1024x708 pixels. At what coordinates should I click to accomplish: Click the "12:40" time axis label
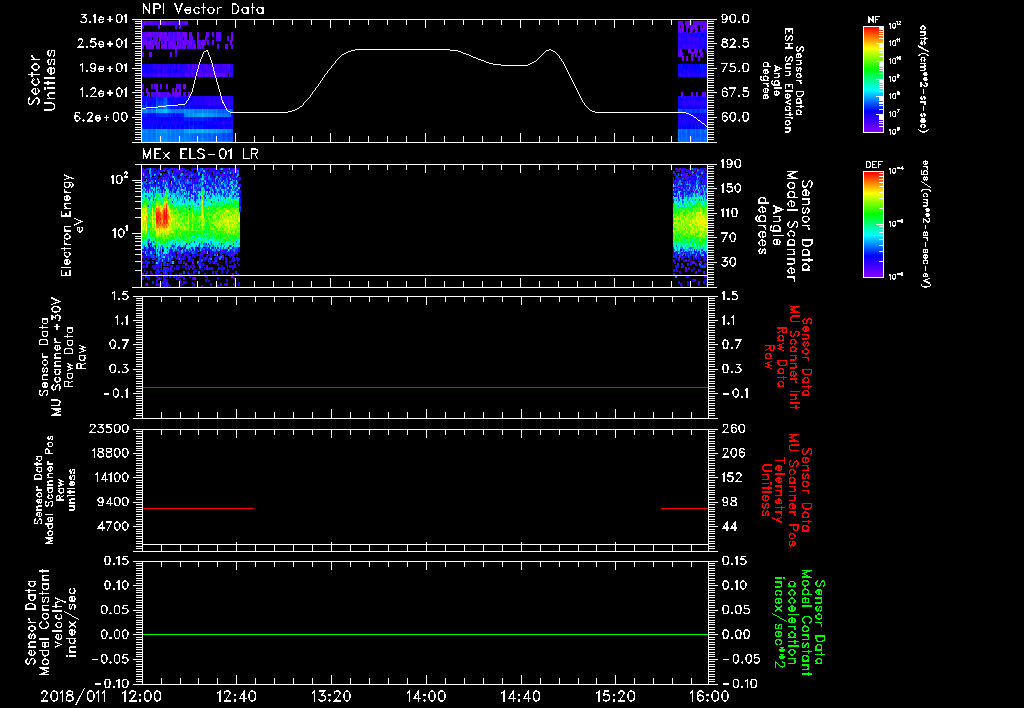pos(236,696)
